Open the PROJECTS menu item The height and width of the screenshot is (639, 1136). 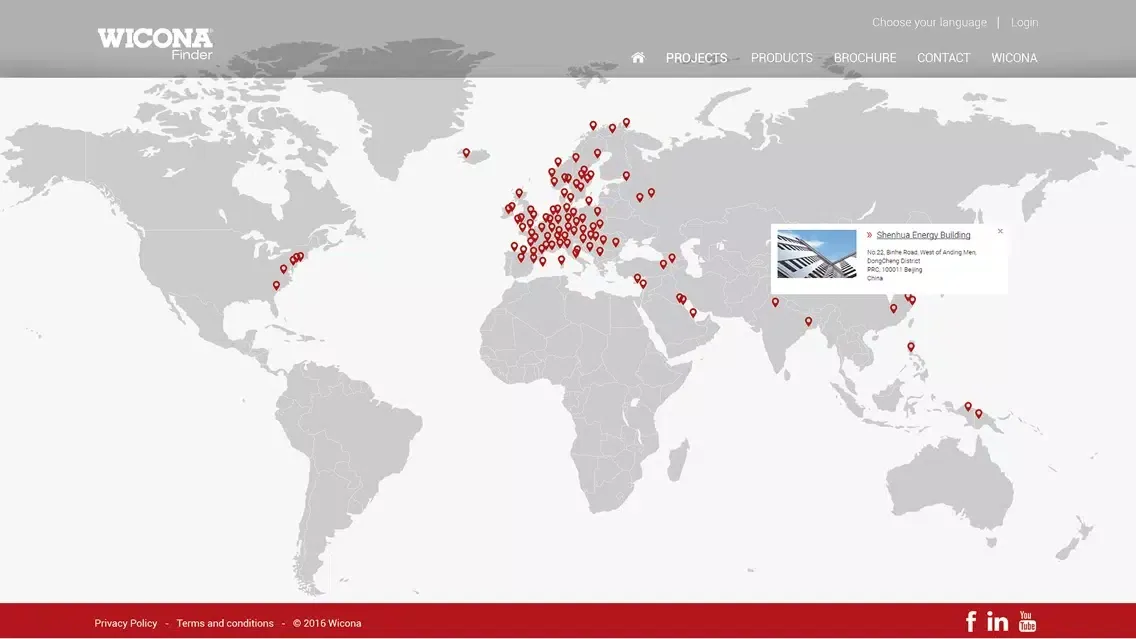click(x=696, y=58)
